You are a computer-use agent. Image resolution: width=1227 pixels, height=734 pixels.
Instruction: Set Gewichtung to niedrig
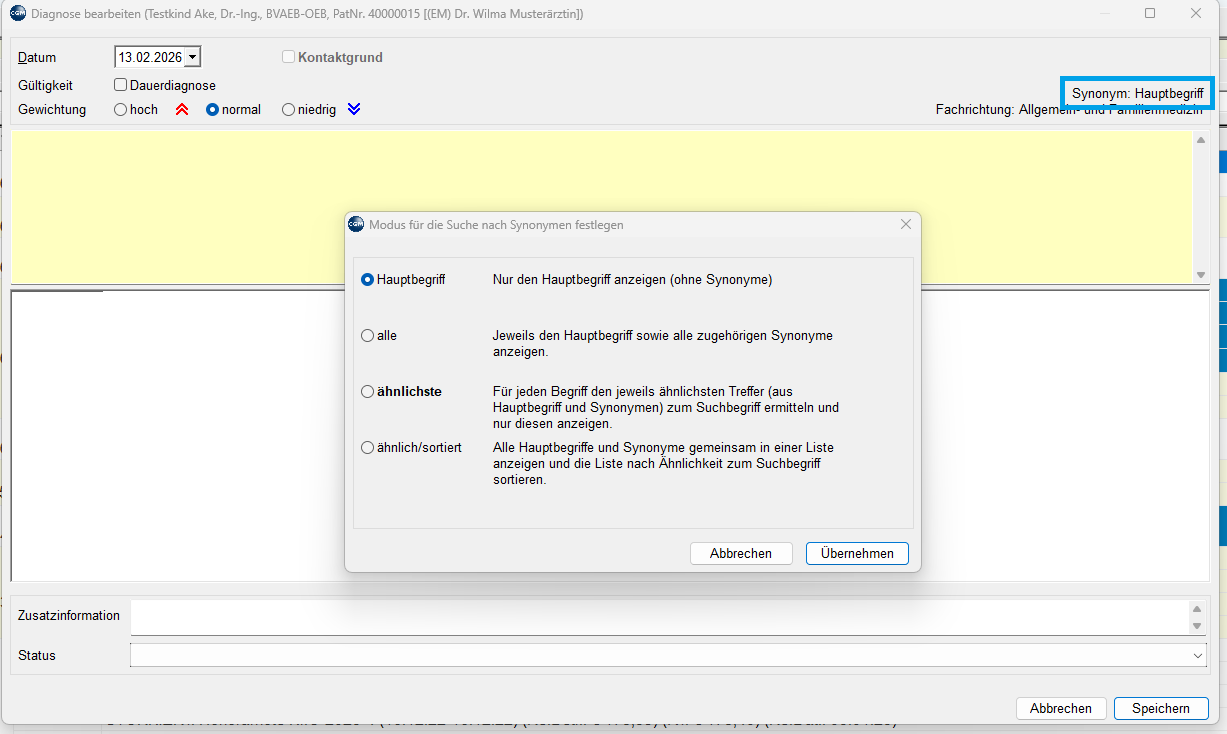[289, 110]
